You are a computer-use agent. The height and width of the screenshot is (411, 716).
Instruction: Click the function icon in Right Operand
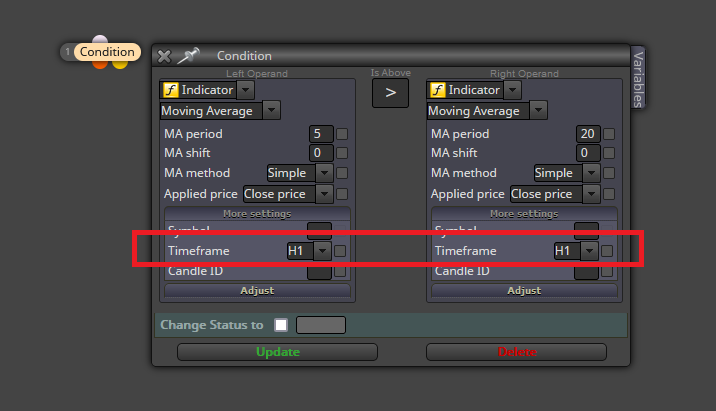437,90
